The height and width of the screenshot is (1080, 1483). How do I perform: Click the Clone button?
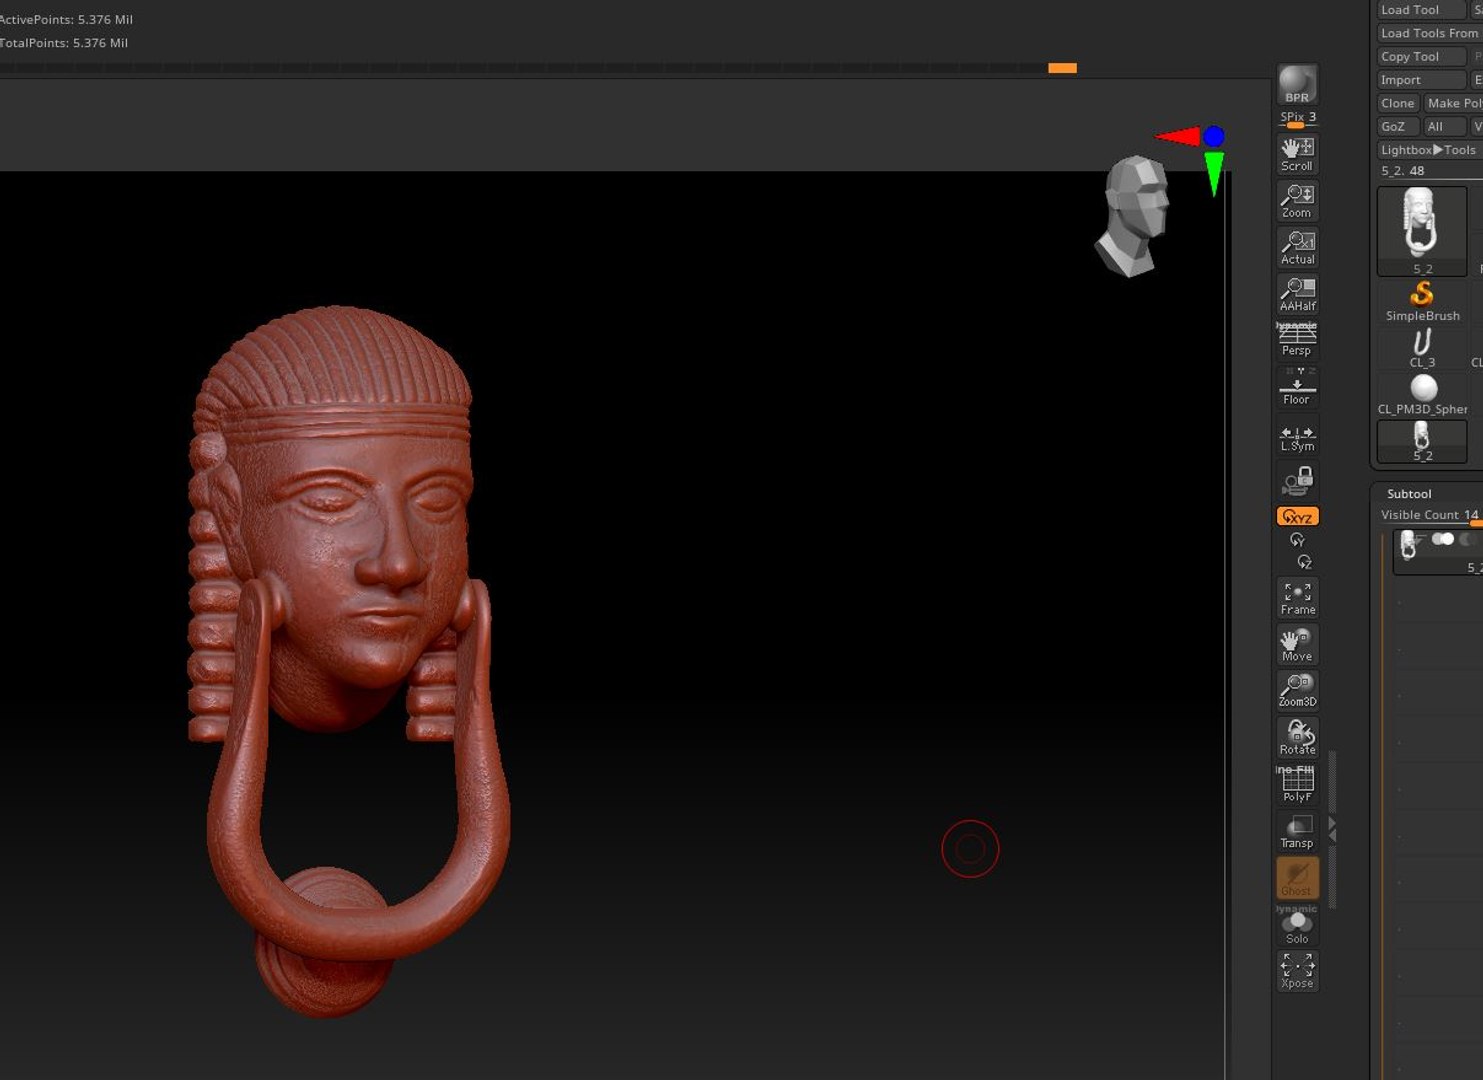pyautogui.click(x=1398, y=103)
